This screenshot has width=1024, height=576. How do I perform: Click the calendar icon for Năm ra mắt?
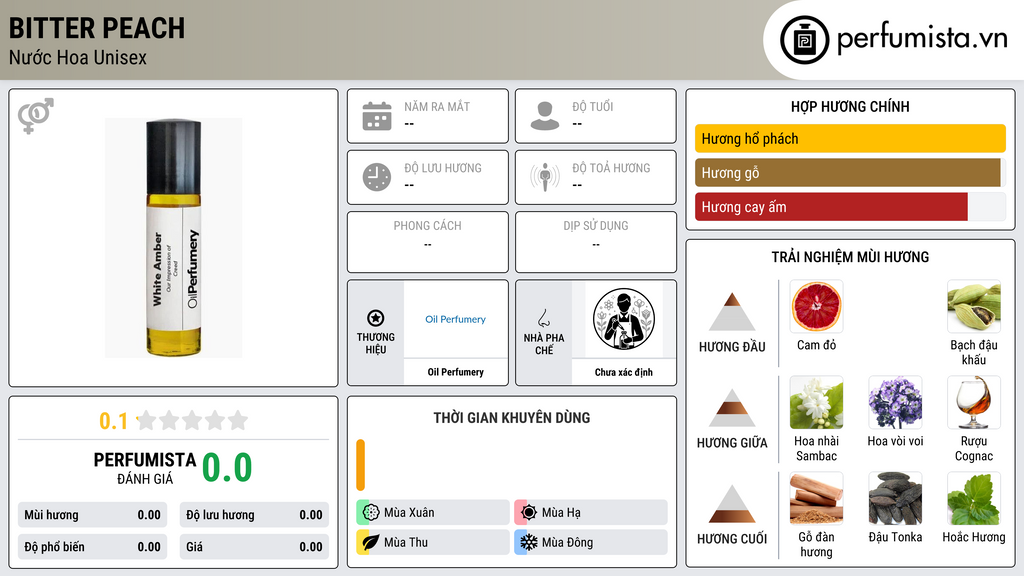click(x=377, y=116)
